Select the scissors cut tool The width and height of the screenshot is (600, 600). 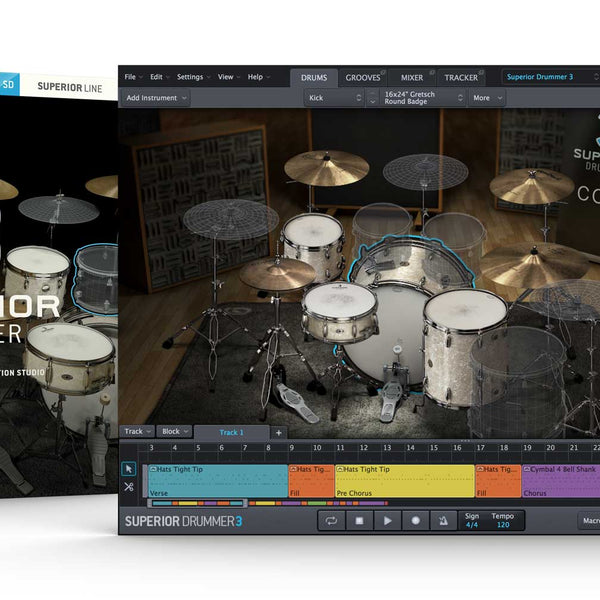click(x=129, y=487)
